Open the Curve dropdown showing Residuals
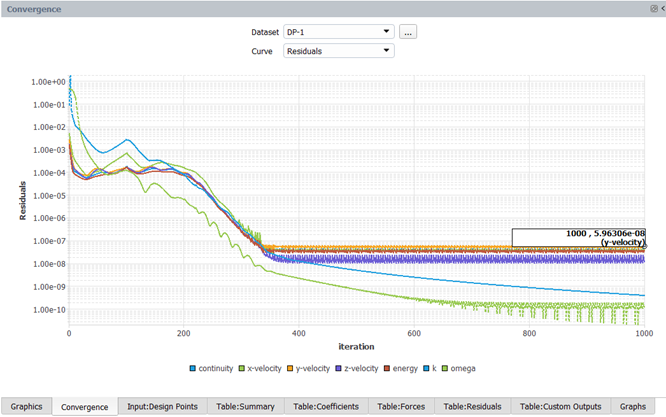 click(338, 50)
